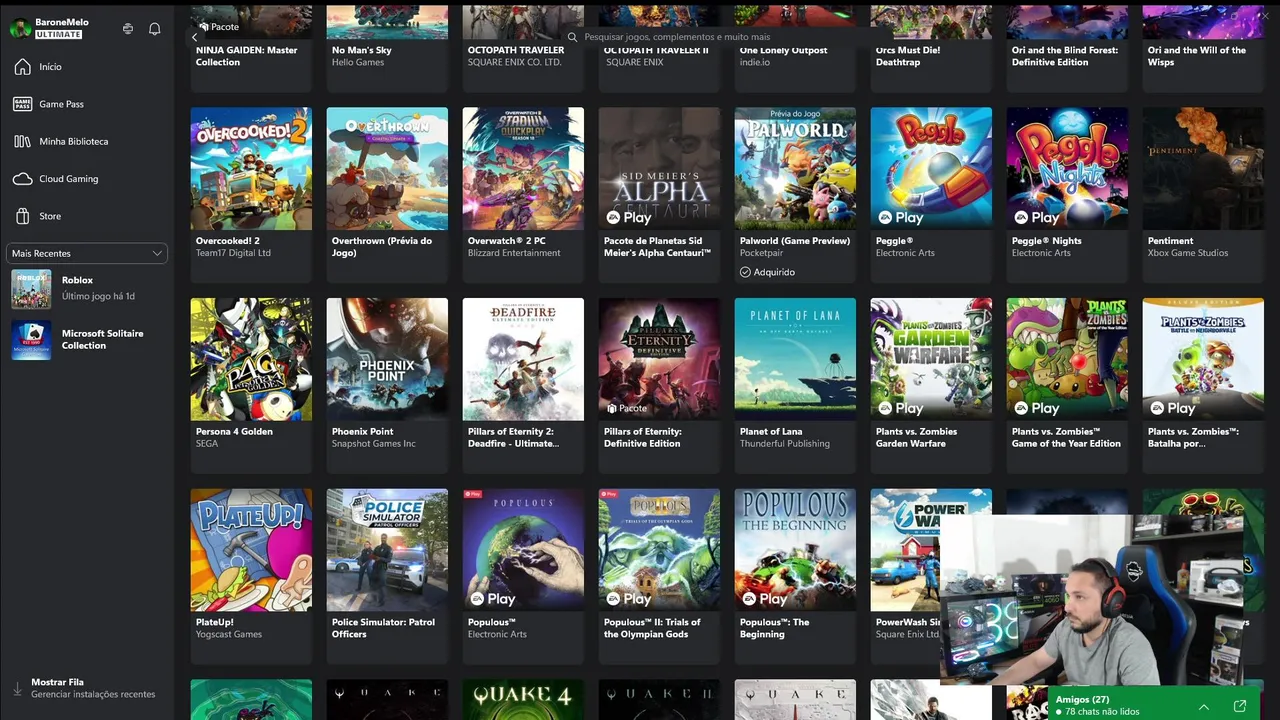Click the No Man's Sky title
Image resolution: width=1280 pixels, height=720 pixels.
click(362, 50)
